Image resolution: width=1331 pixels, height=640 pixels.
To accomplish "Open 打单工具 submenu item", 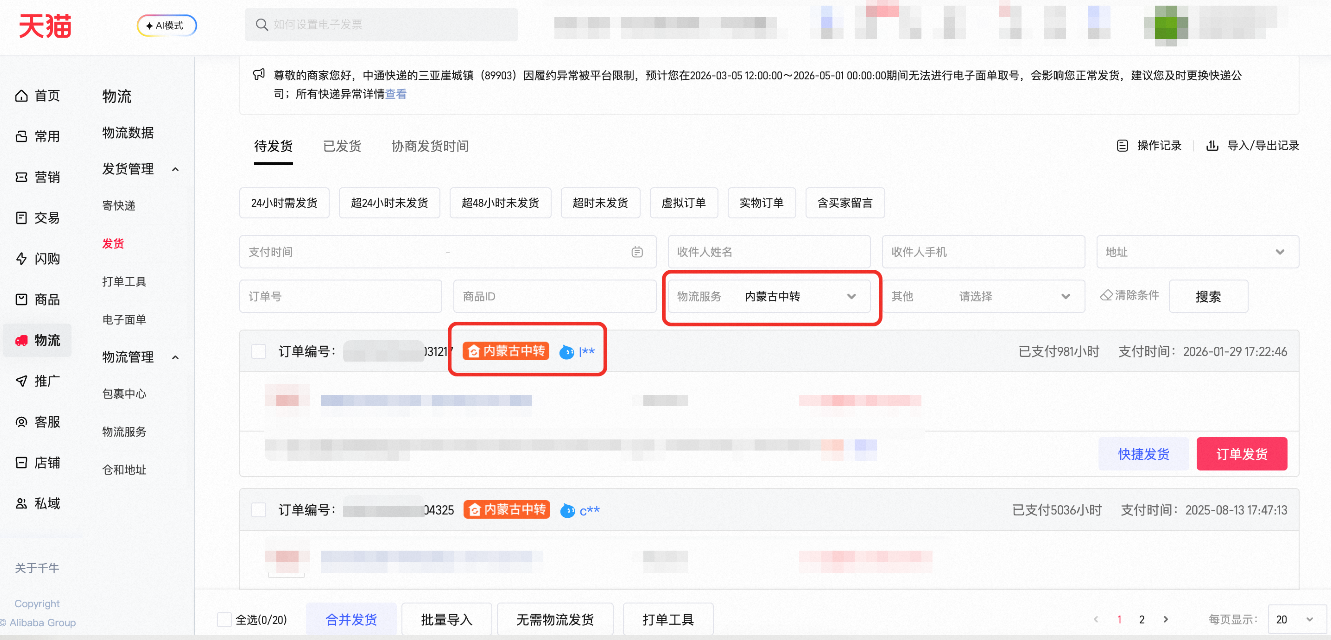I will (124, 282).
